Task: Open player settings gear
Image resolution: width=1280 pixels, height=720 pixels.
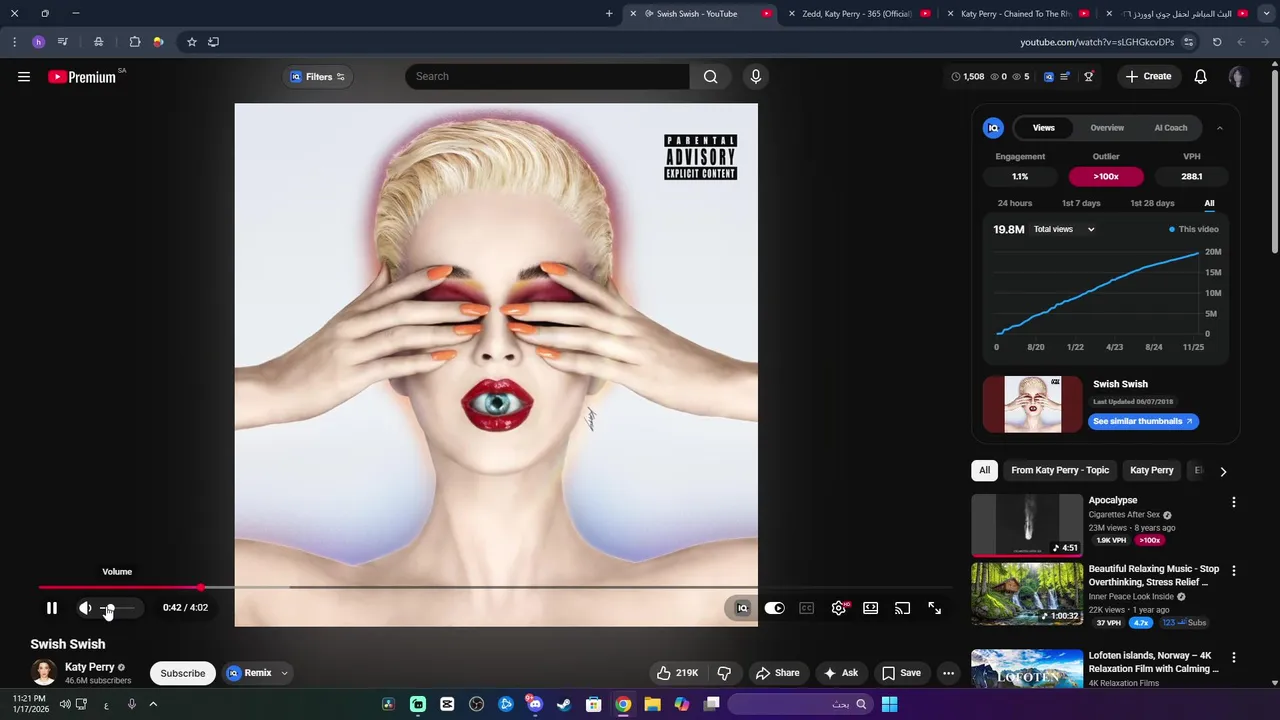Action: pos(839,608)
